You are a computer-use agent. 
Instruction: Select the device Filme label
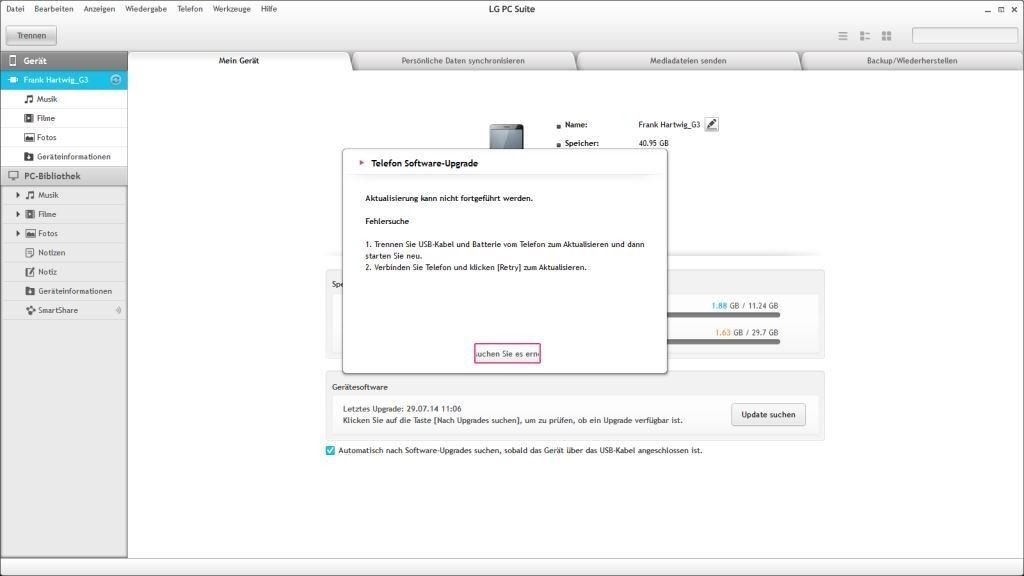[x=46, y=118]
